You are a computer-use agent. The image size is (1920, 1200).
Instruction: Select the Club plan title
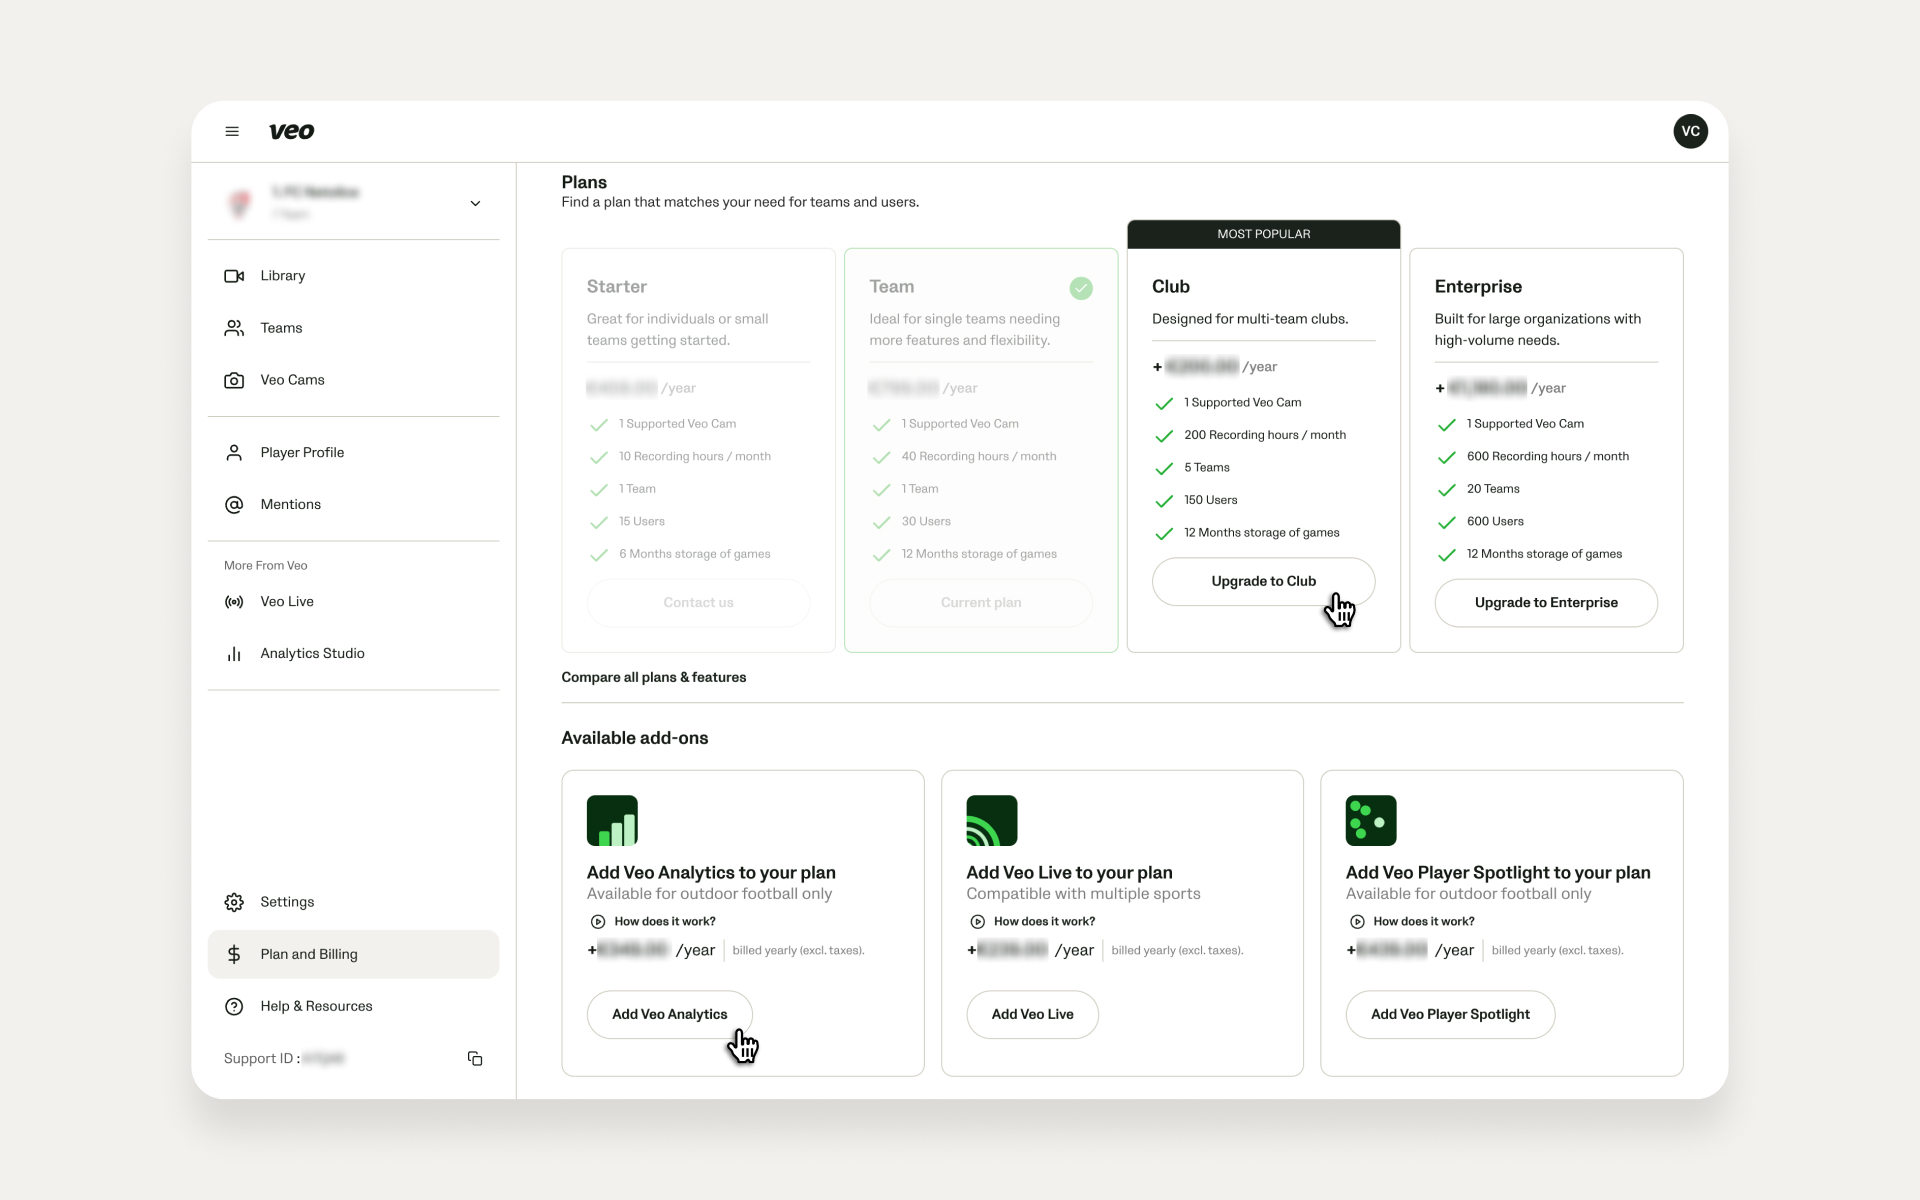(x=1170, y=287)
